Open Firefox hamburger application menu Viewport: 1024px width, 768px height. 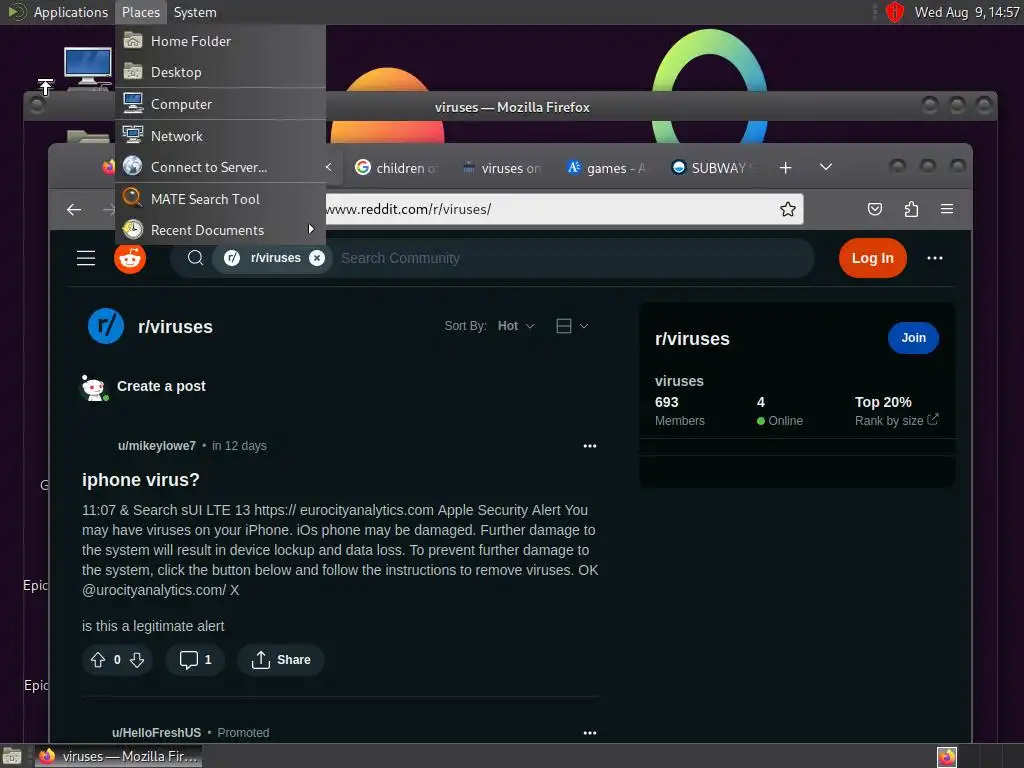click(947, 209)
